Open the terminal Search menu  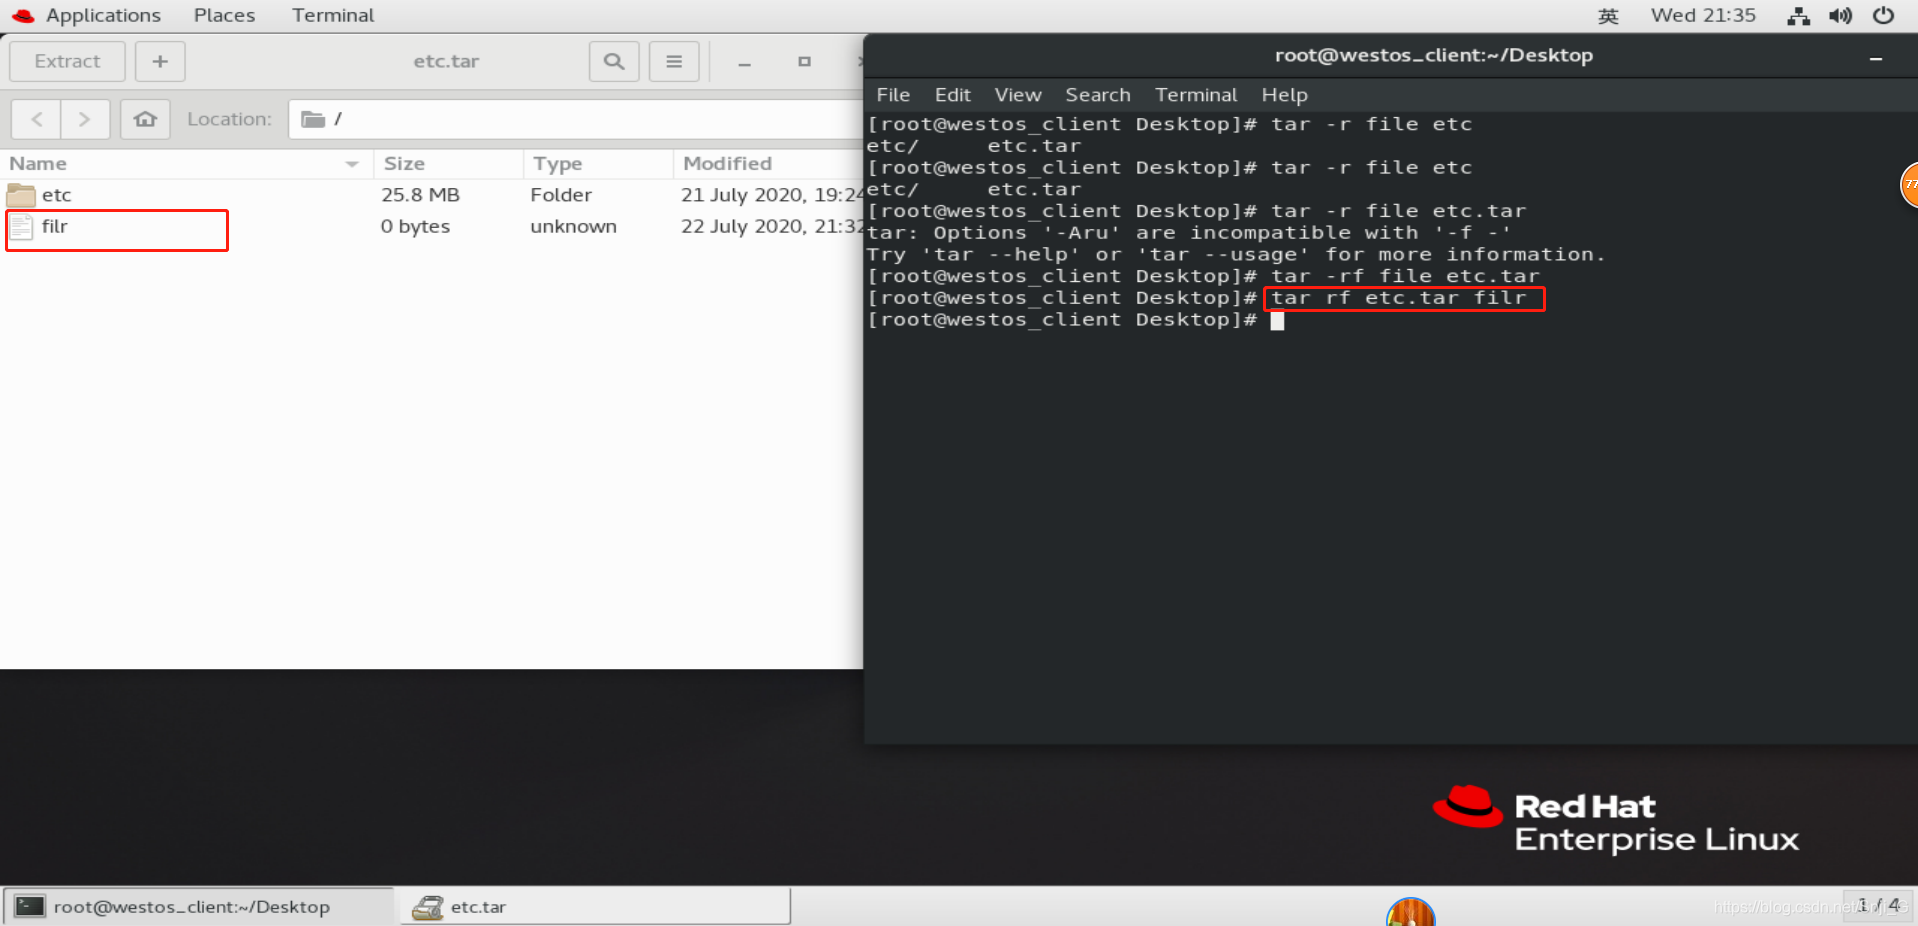[1098, 95]
